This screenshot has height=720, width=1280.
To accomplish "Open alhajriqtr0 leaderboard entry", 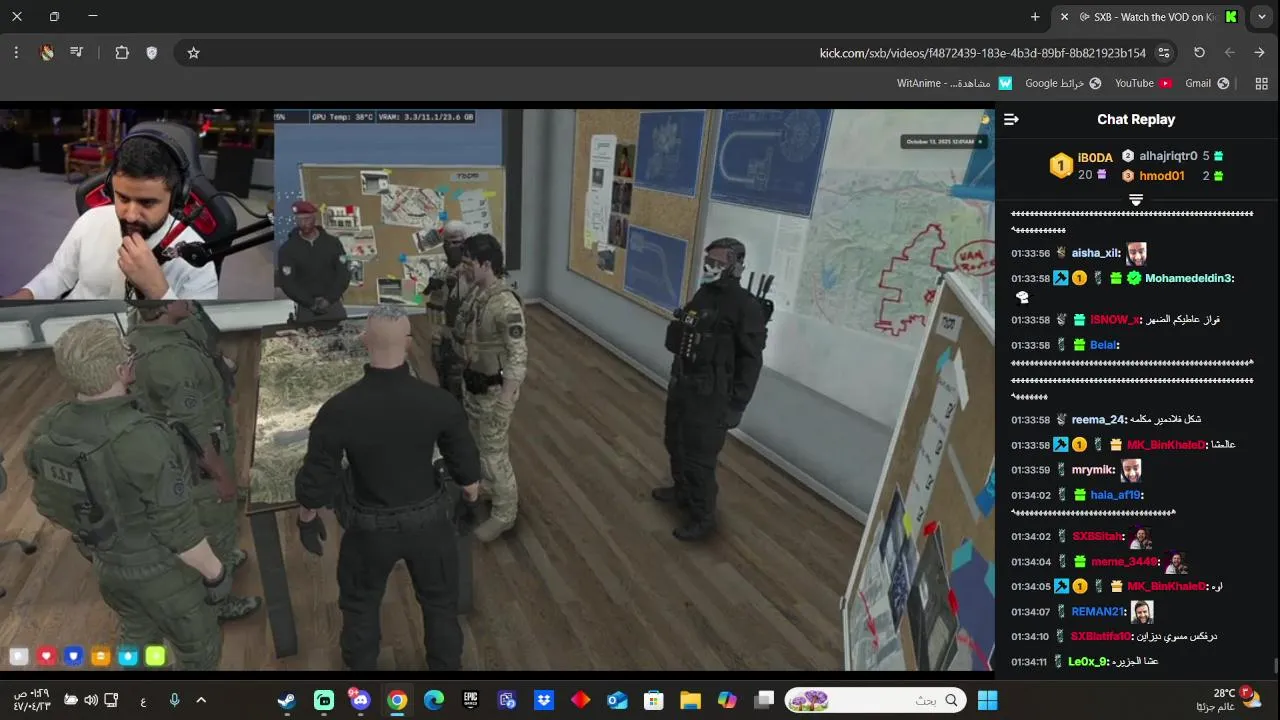I will point(1168,156).
